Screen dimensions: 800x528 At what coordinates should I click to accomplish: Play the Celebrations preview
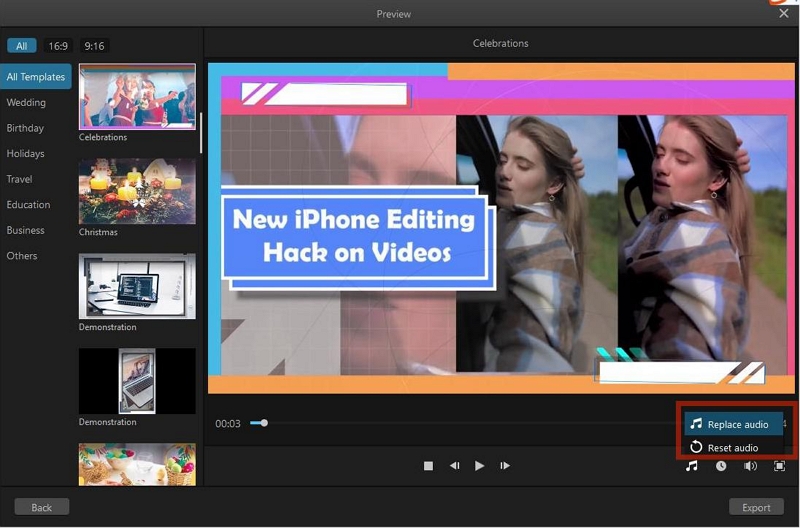point(479,466)
